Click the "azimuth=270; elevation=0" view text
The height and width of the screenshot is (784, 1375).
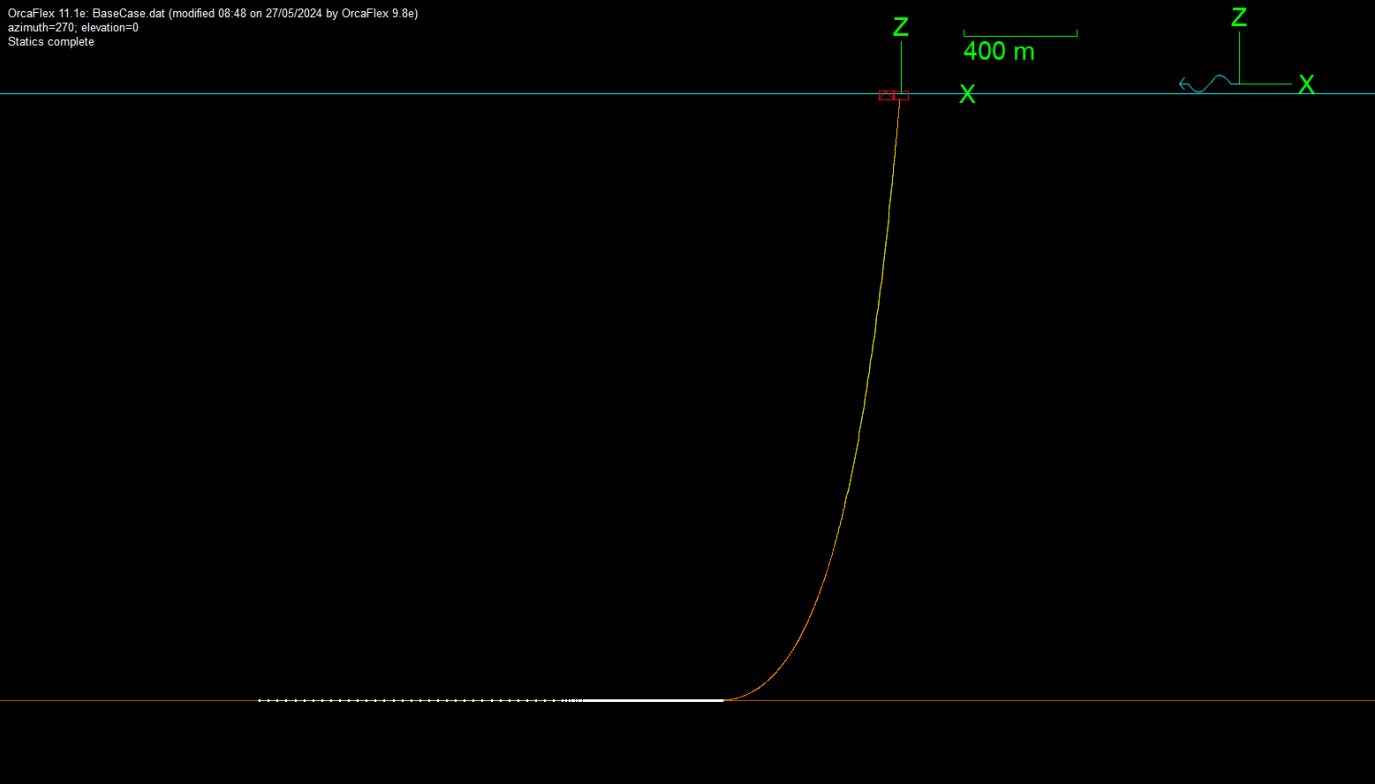coord(73,28)
